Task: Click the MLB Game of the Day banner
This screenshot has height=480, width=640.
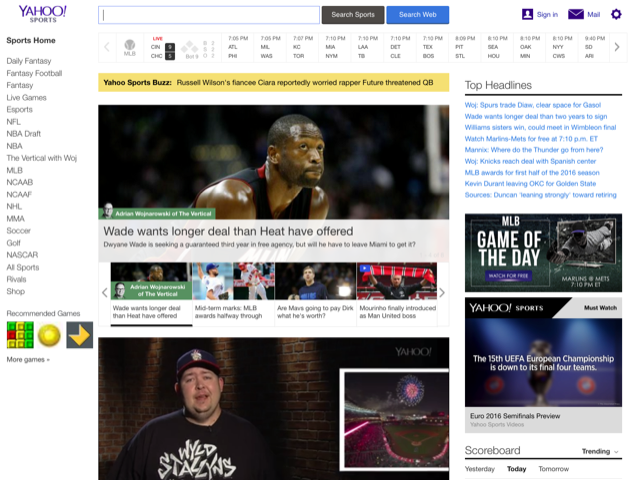Action: [543, 253]
